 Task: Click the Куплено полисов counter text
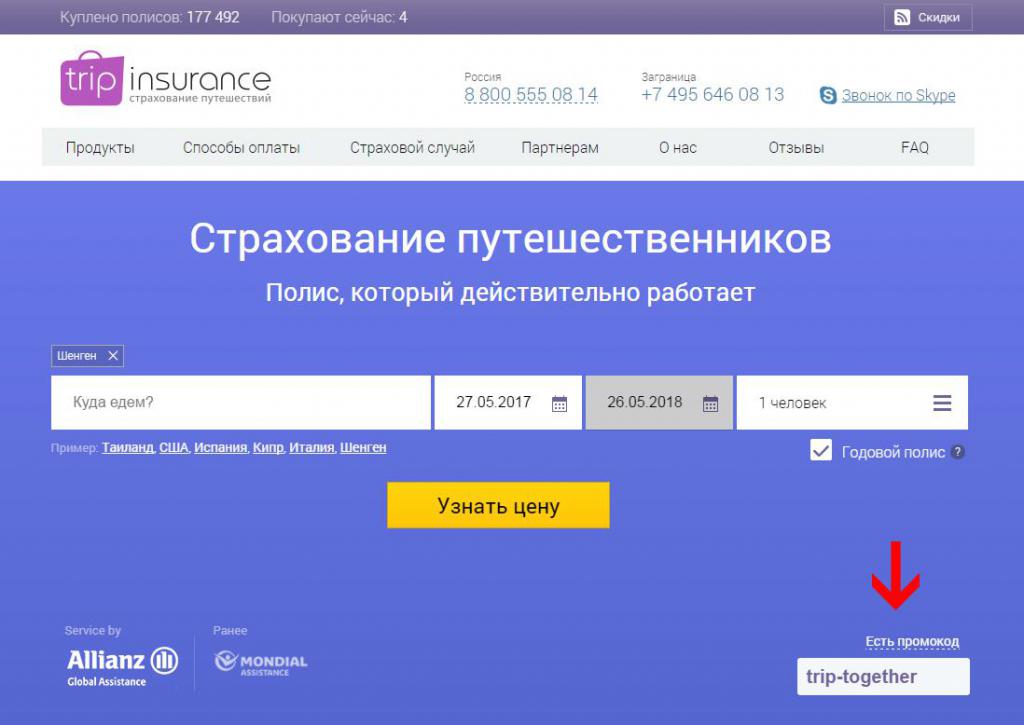pyautogui.click(x=150, y=18)
